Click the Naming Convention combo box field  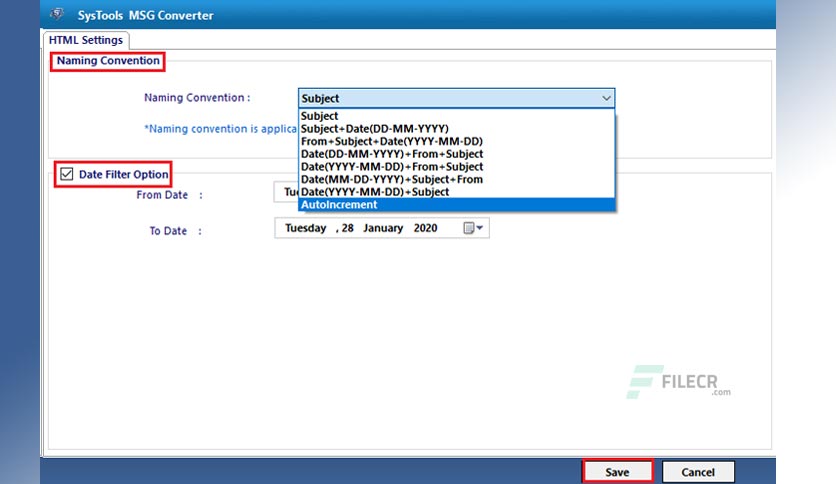(x=456, y=98)
